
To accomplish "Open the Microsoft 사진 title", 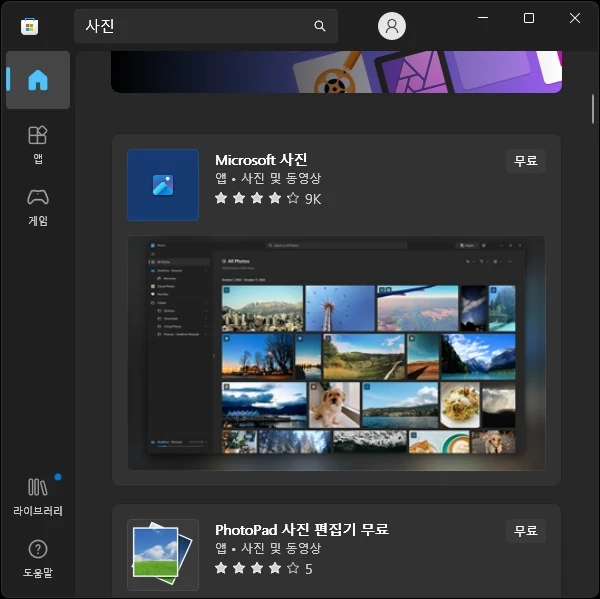I will coord(261,160).
